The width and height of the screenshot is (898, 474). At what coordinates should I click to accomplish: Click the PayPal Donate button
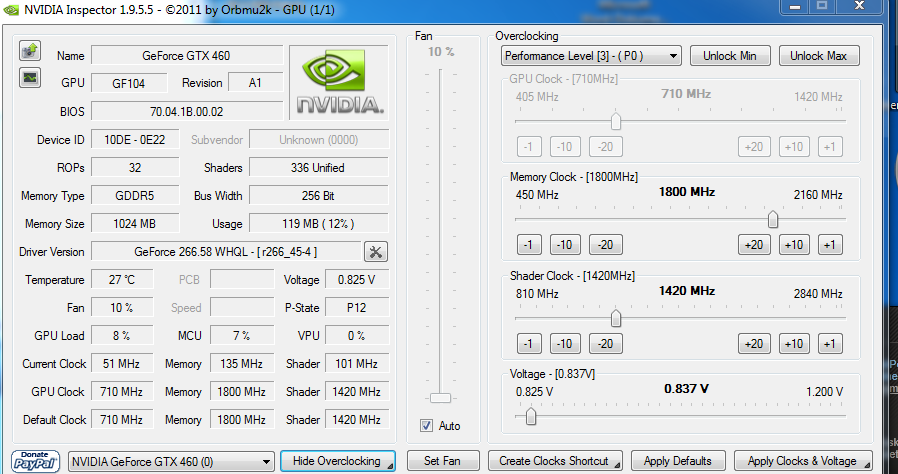[36, 461]
